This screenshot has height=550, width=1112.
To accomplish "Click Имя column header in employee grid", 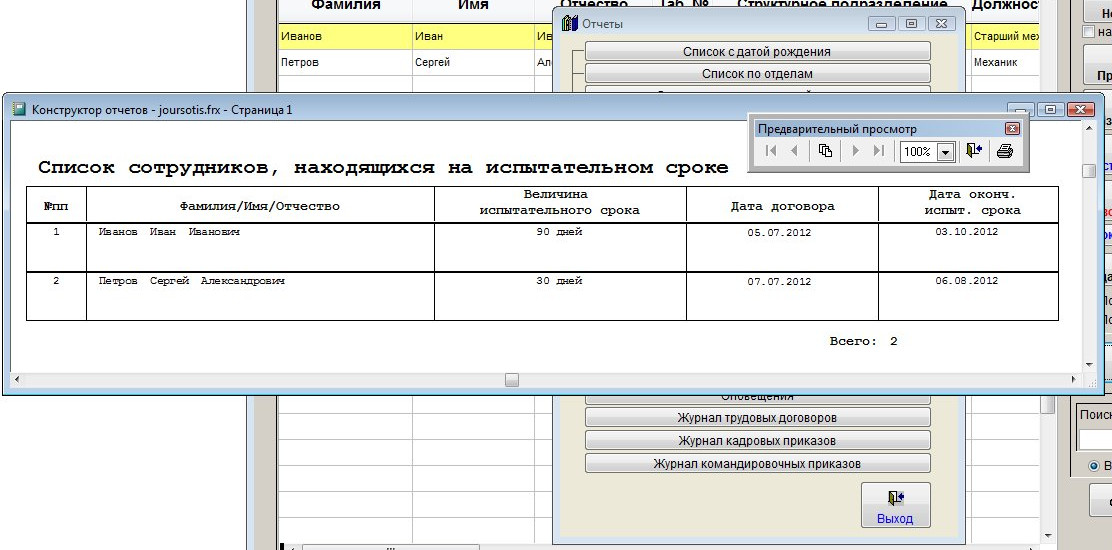I will point(474,6).
